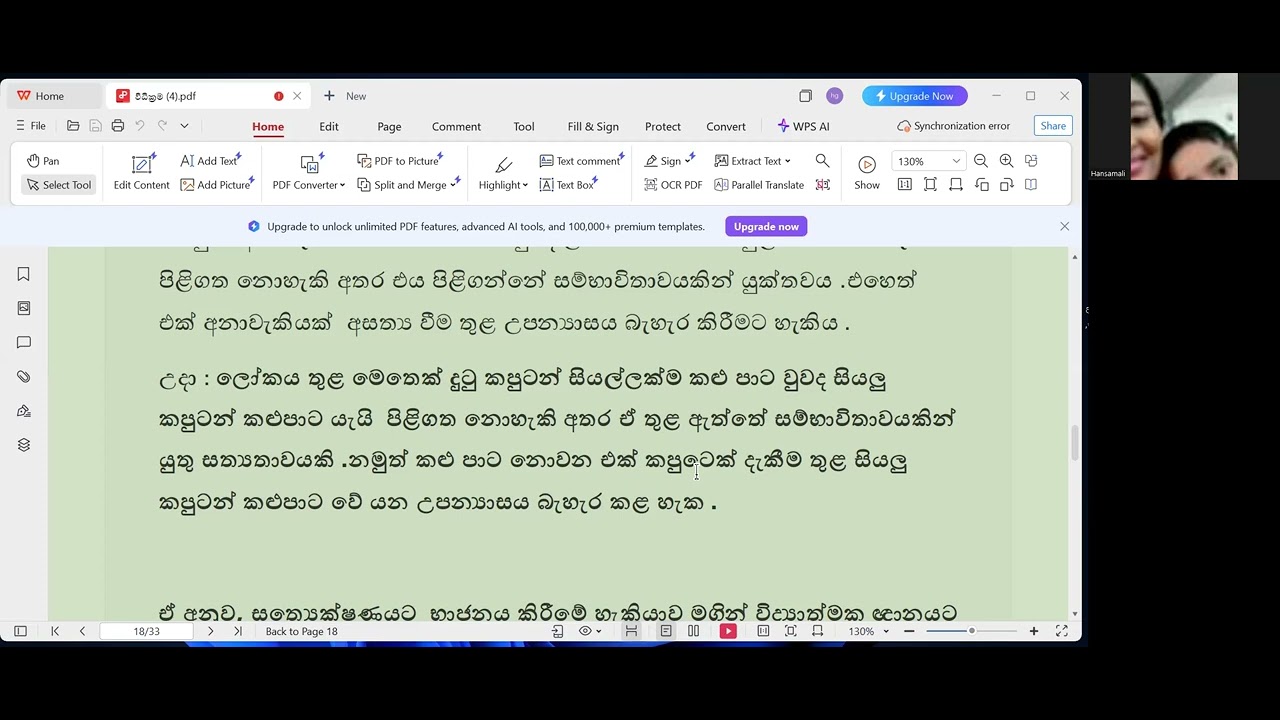Print the document
Viewport: 1280px width, 720px height.
coord(118,126)
